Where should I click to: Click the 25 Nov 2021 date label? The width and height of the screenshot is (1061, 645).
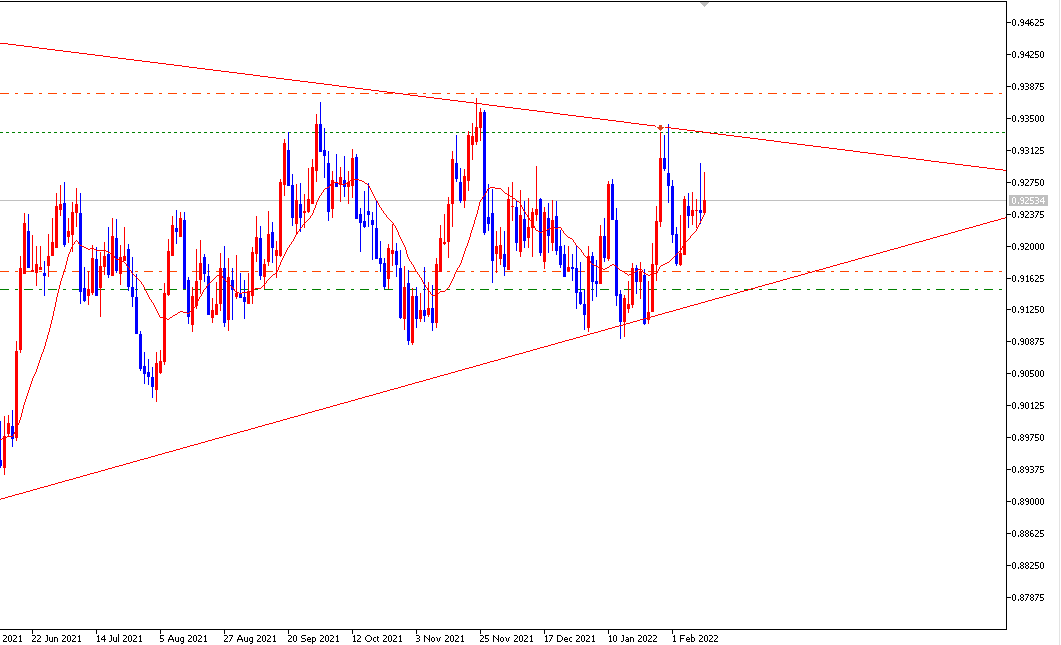506,638
